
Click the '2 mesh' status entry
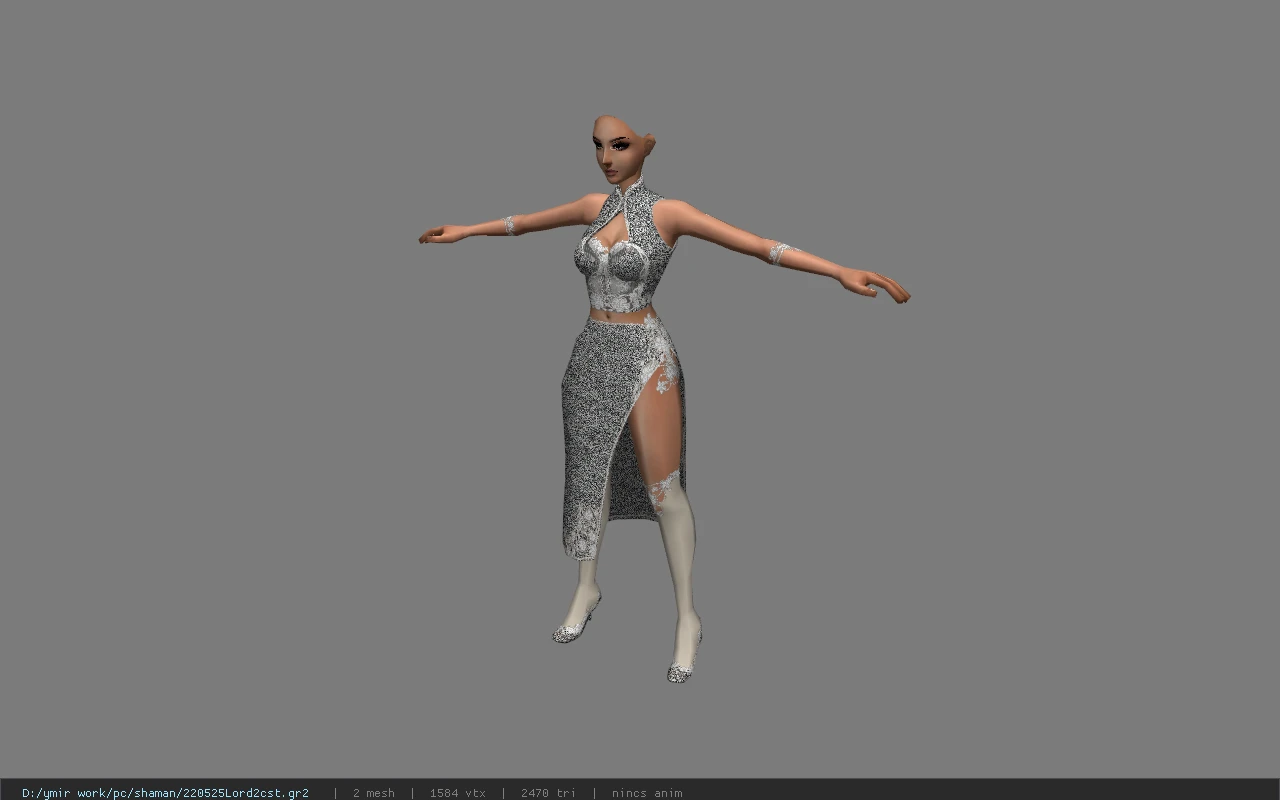[373, 793]
